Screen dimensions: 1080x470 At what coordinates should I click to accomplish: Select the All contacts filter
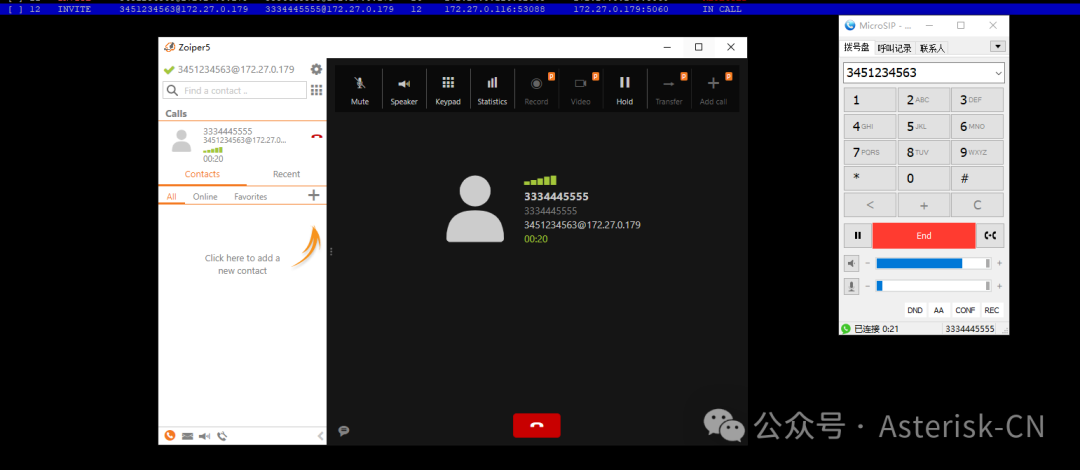pos(172,196)
